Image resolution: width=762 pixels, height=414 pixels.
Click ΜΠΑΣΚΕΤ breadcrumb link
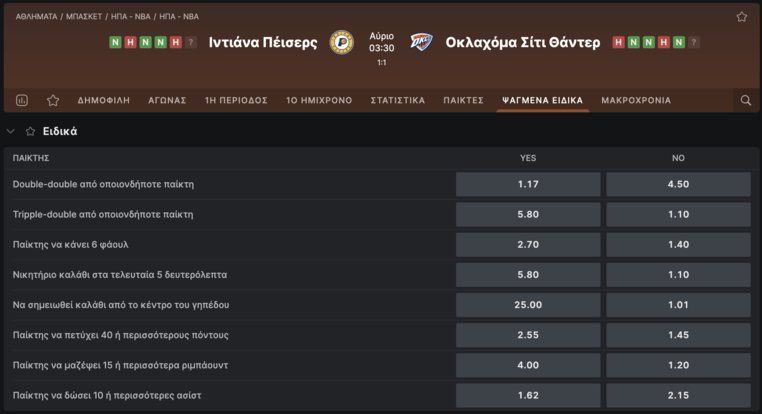[x=84, y=17]
